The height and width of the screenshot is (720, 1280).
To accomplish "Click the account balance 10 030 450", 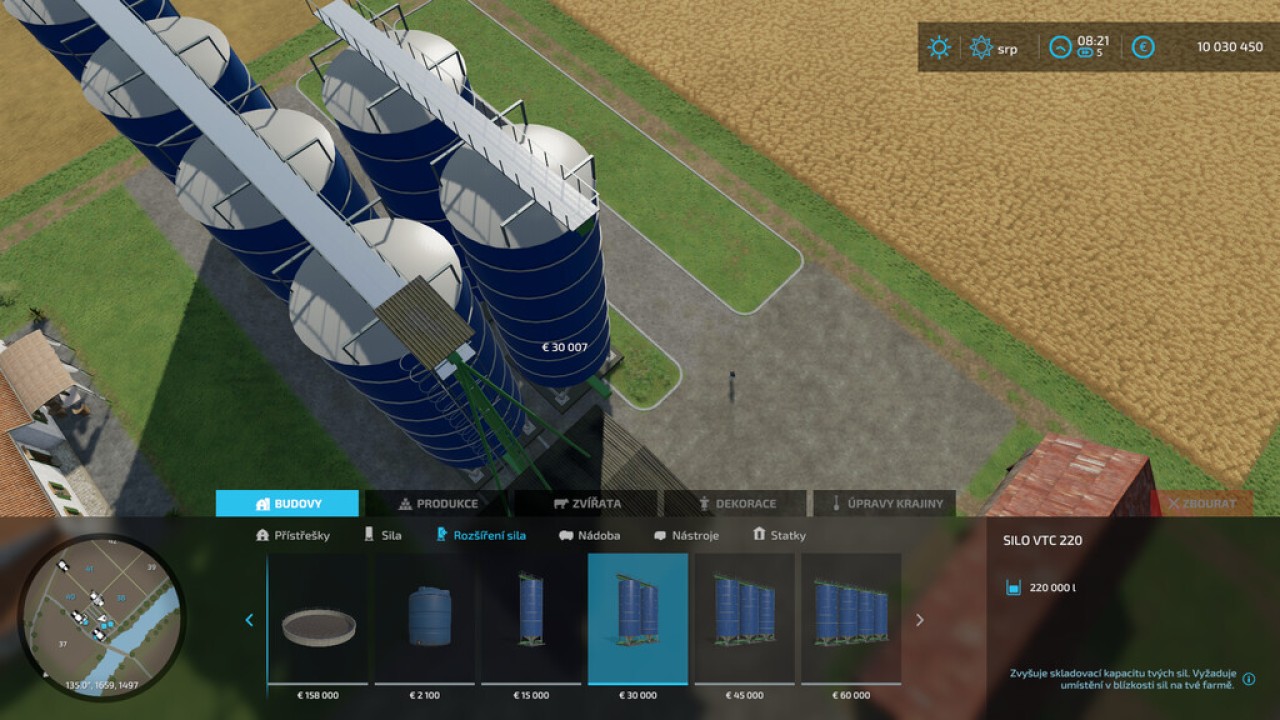I will click(1230, 47).
